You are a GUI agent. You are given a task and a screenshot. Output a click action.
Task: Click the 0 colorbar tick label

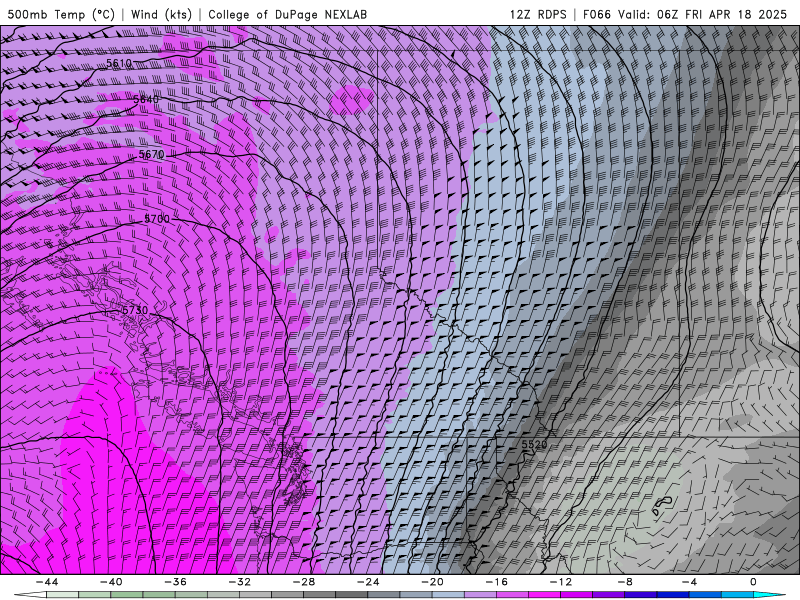(x=754, y=582)
